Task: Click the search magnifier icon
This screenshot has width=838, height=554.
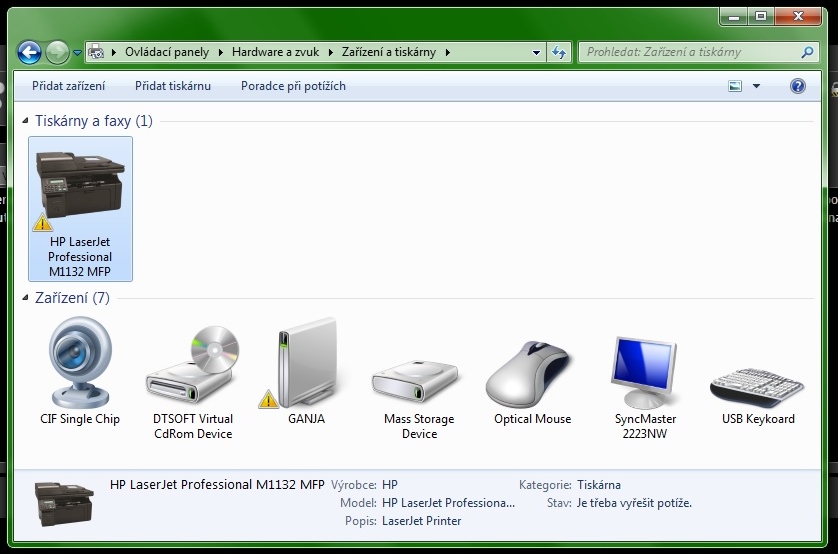Action: pos(807,52)
